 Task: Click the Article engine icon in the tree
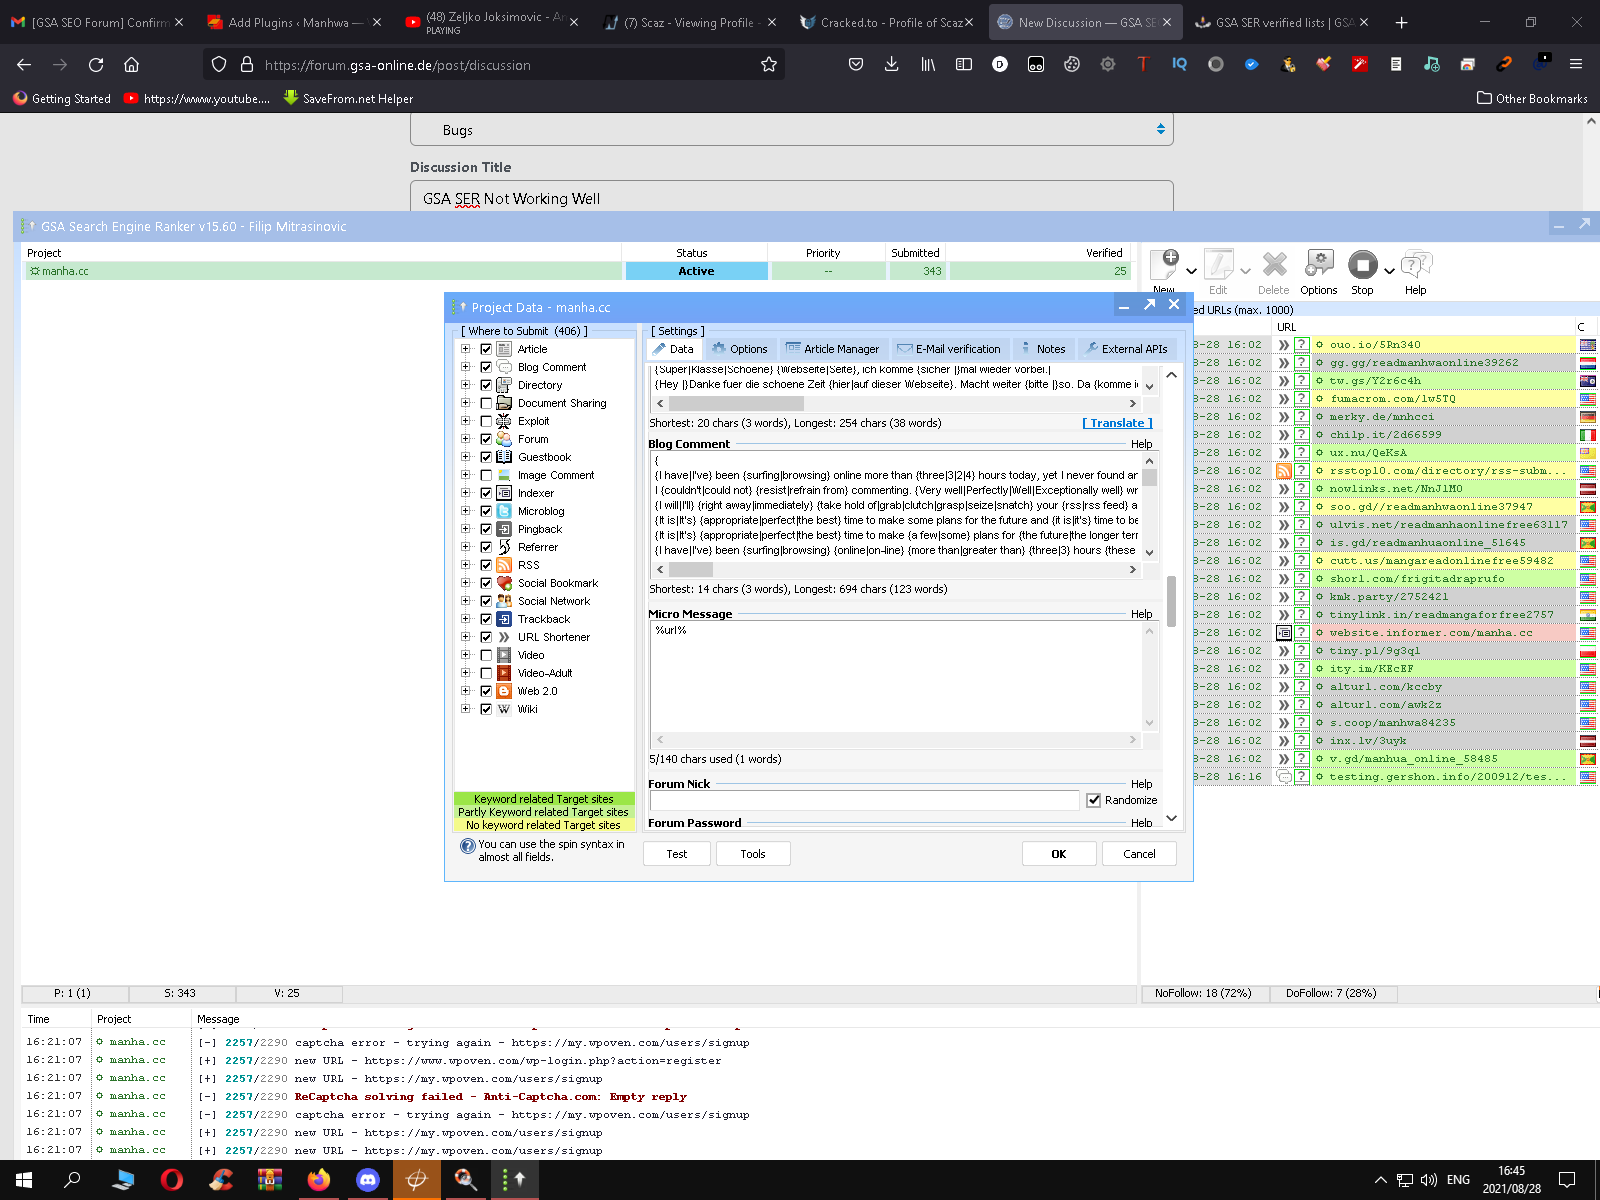click(x=504, y=349)
